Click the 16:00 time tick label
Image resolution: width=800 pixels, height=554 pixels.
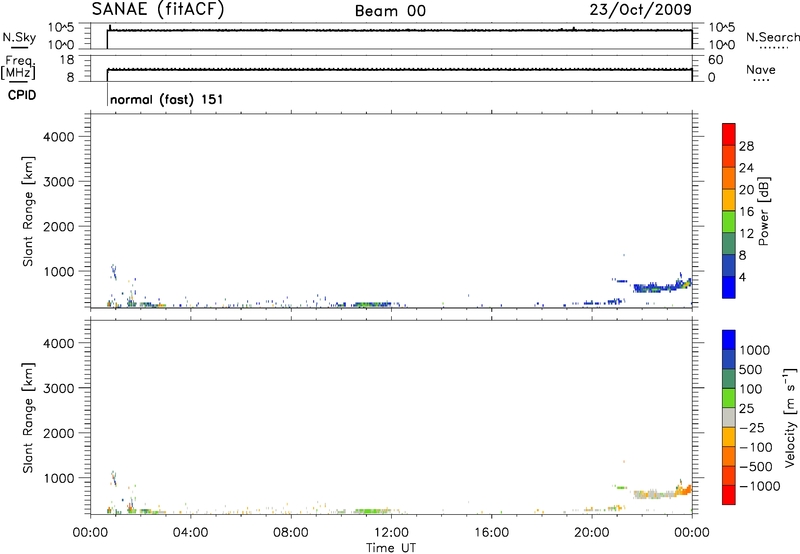click(491, 533)
